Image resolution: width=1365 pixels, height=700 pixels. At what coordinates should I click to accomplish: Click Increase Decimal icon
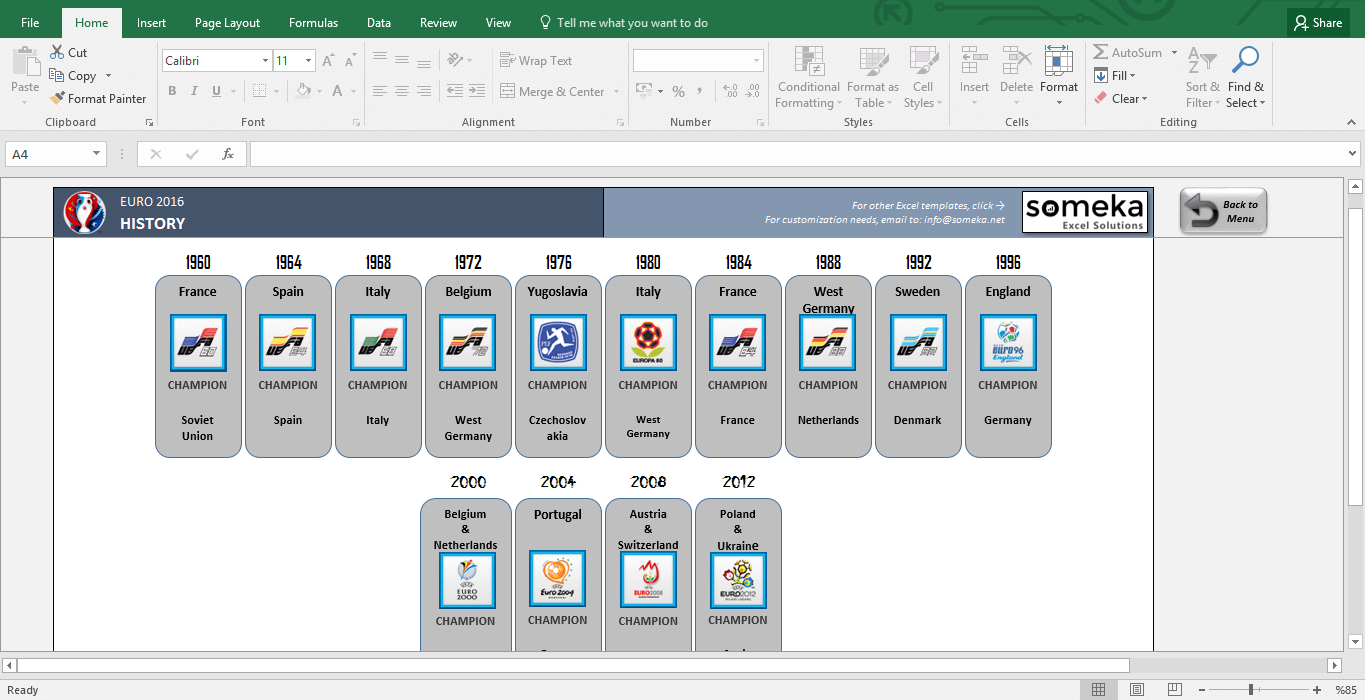point(729,91)
